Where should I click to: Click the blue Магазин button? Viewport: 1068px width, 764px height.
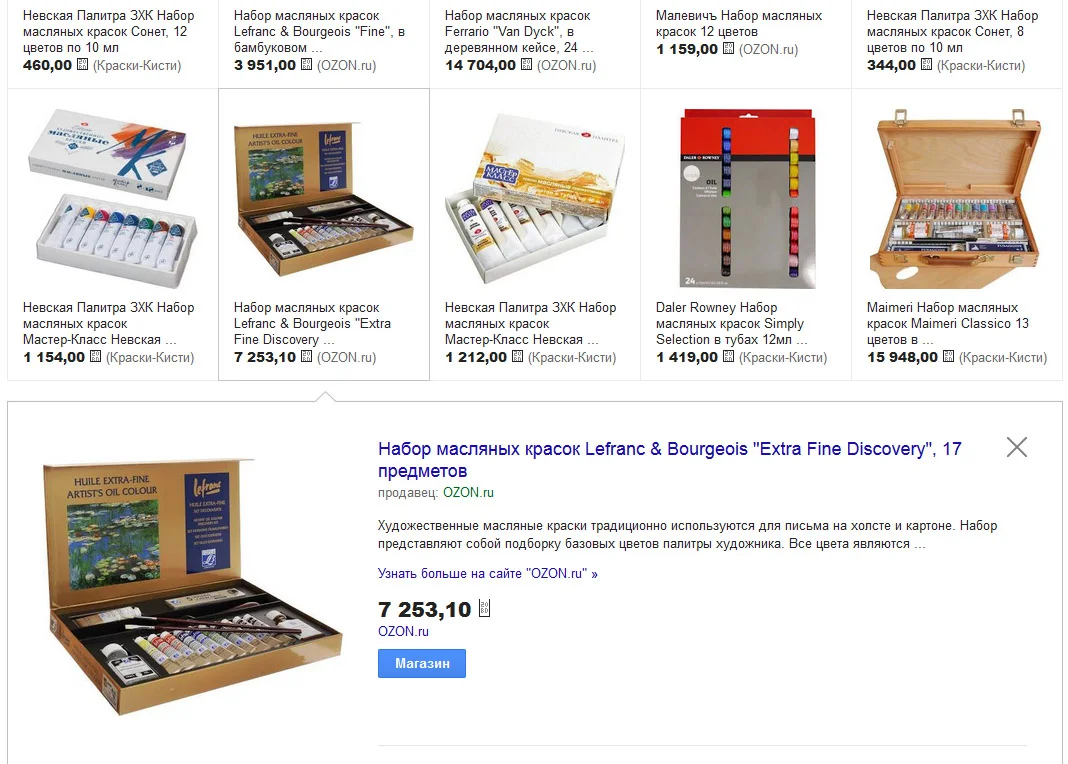(x=422, y=663)
